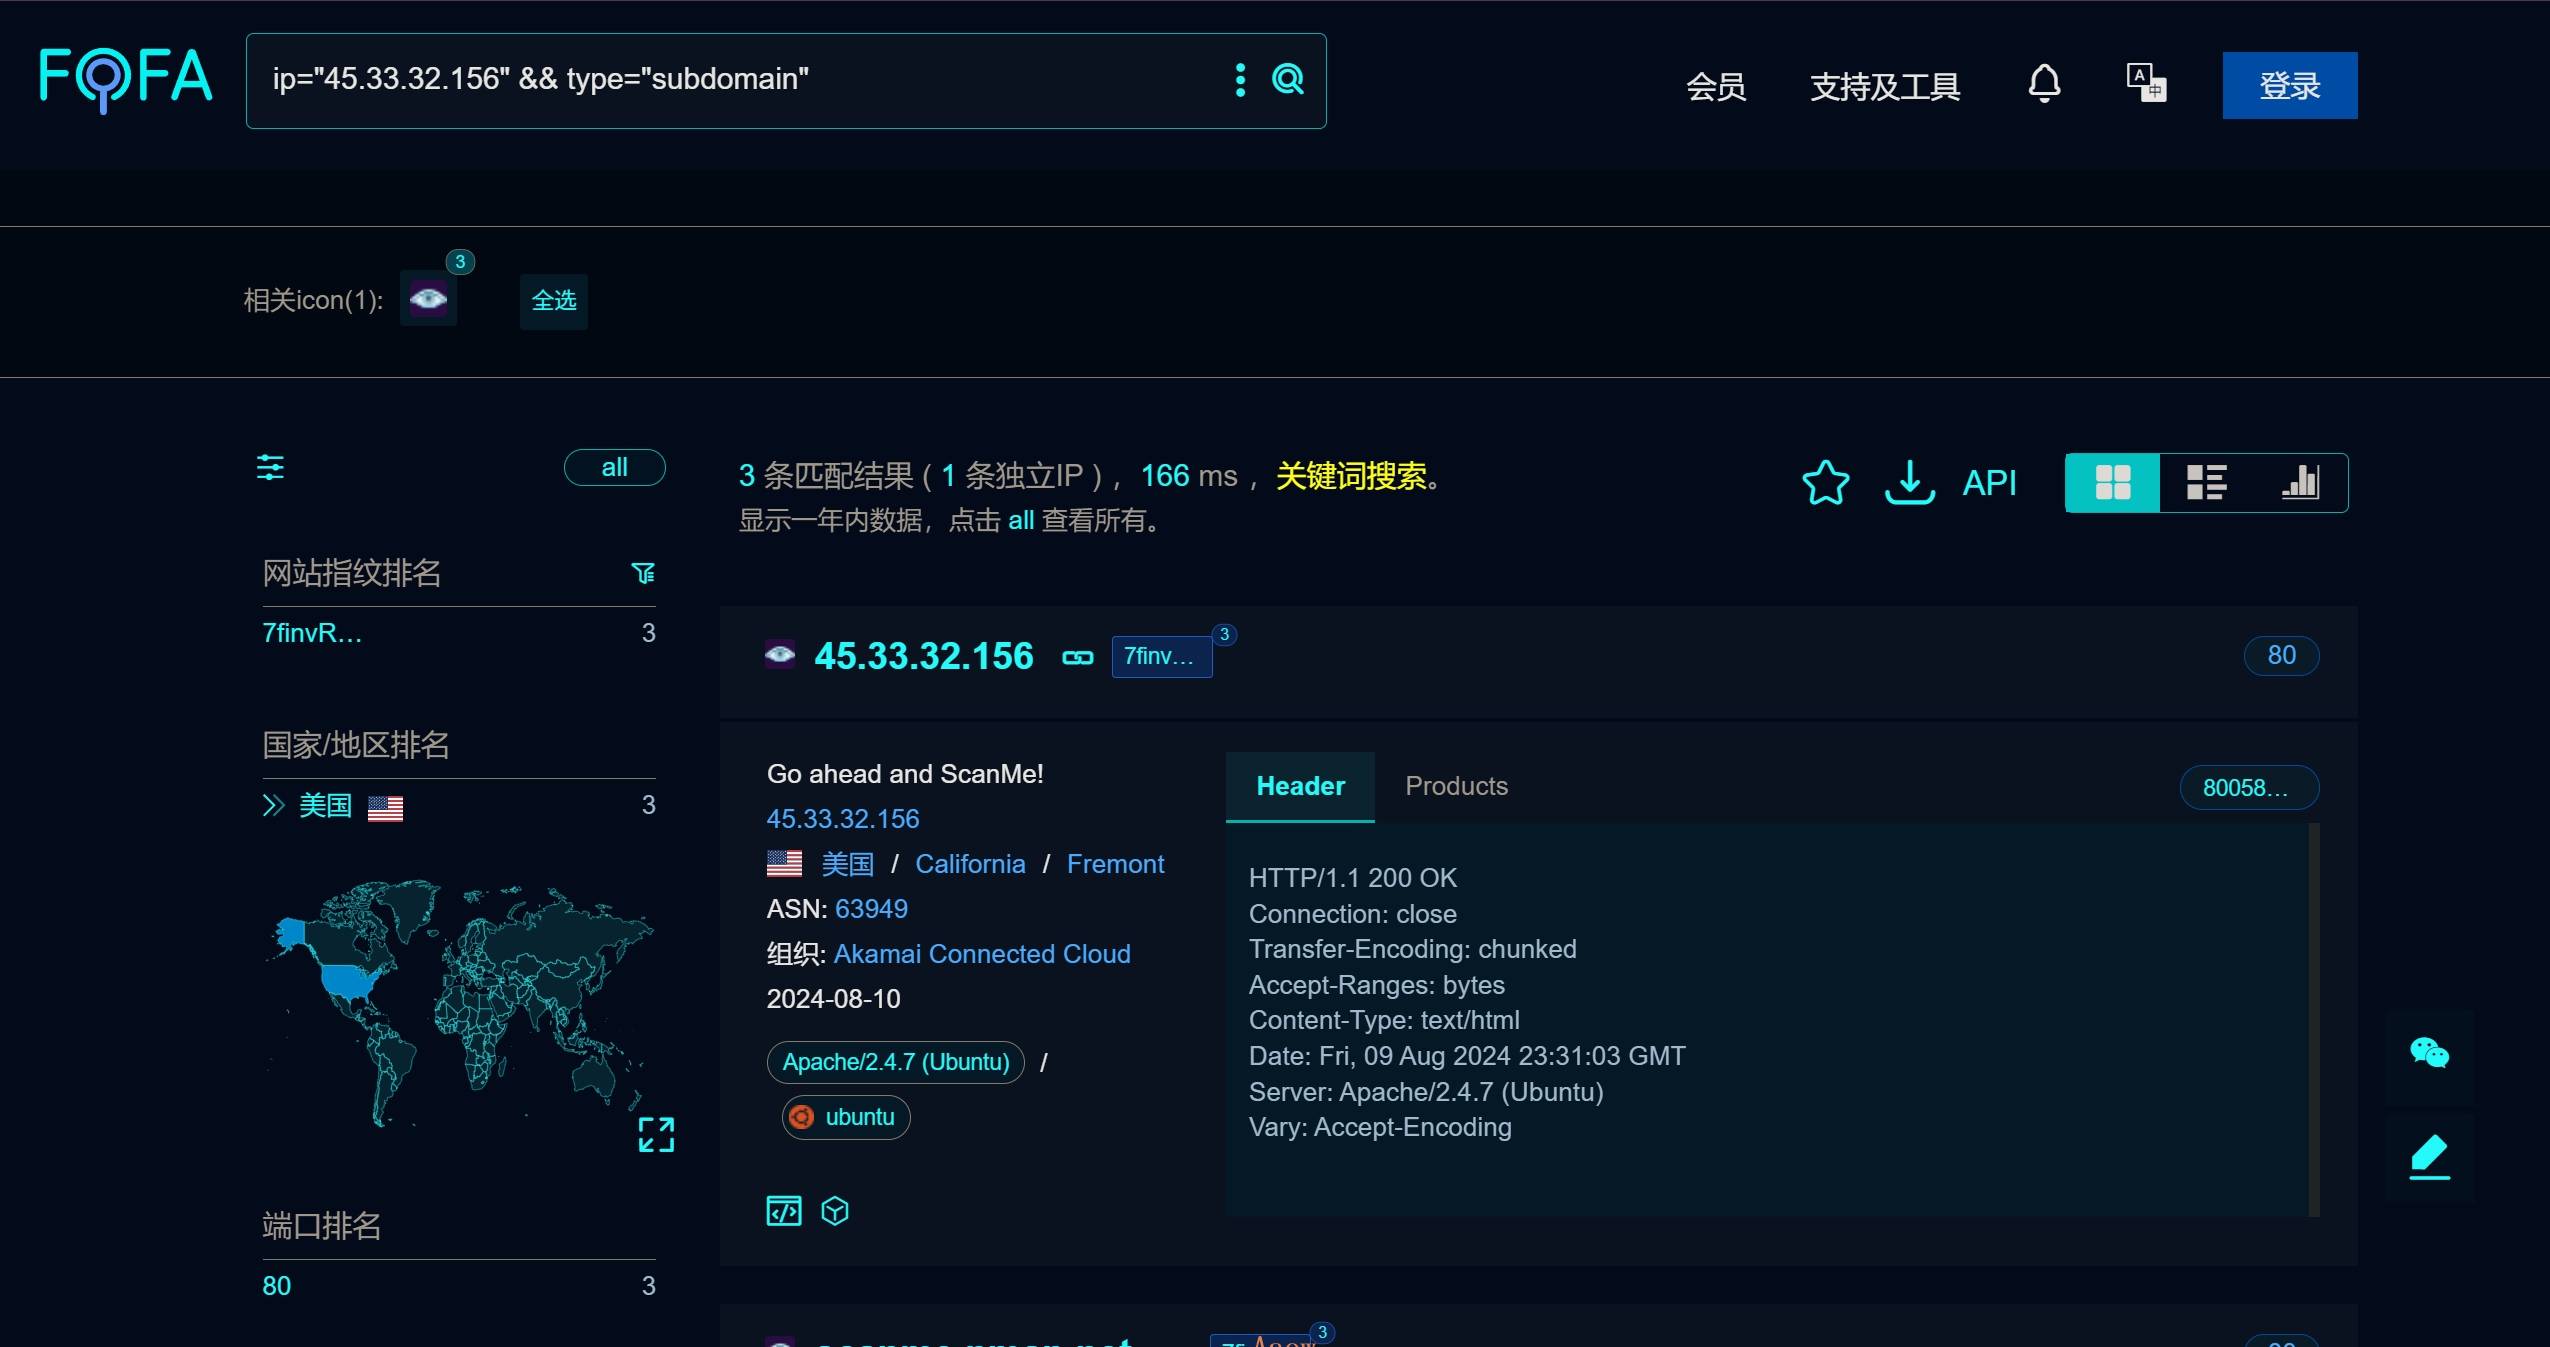Click the notification bell icon
This screenshot has width=2550, height=1347.
2044,84
